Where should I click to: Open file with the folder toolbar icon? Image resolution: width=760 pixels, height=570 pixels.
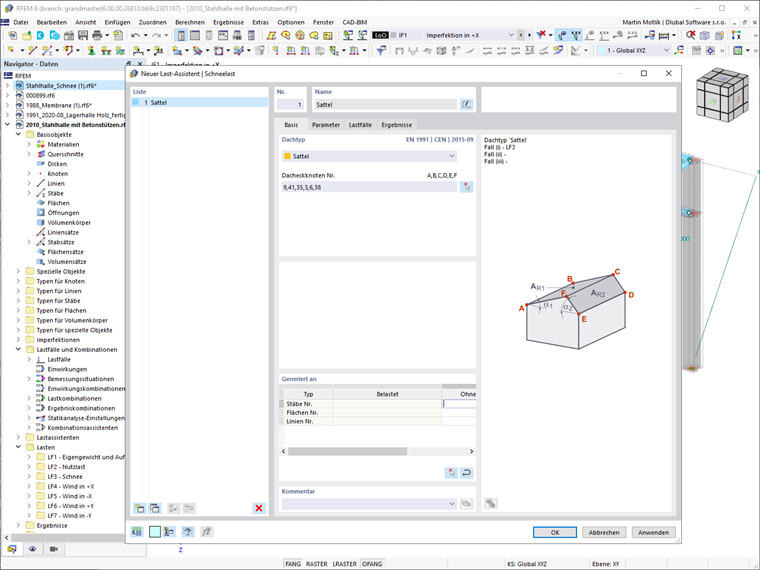click(27, 35)
